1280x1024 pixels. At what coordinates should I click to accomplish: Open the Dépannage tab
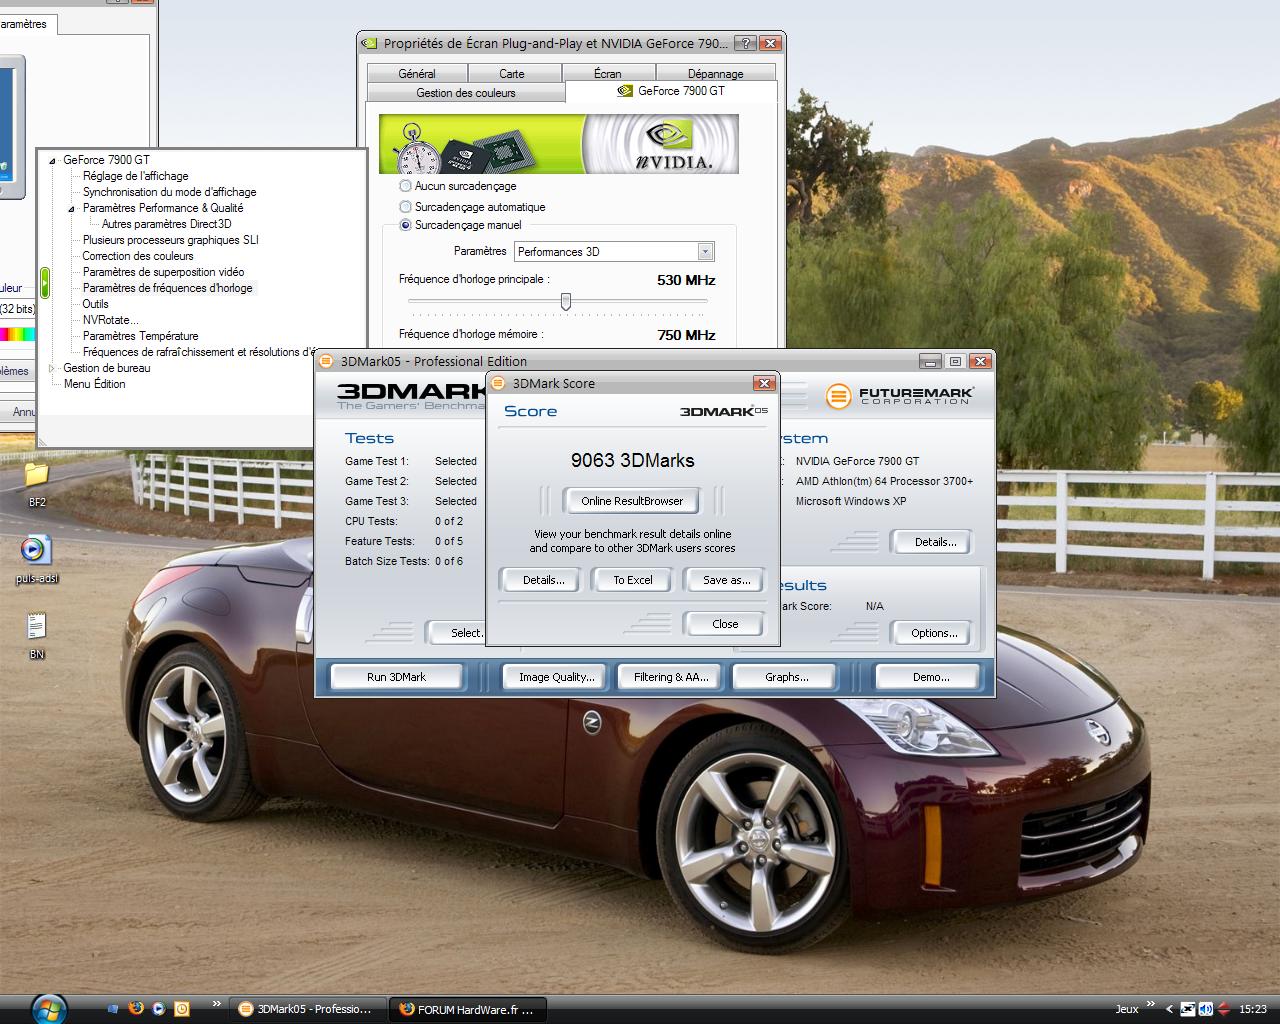coord(715,73)
